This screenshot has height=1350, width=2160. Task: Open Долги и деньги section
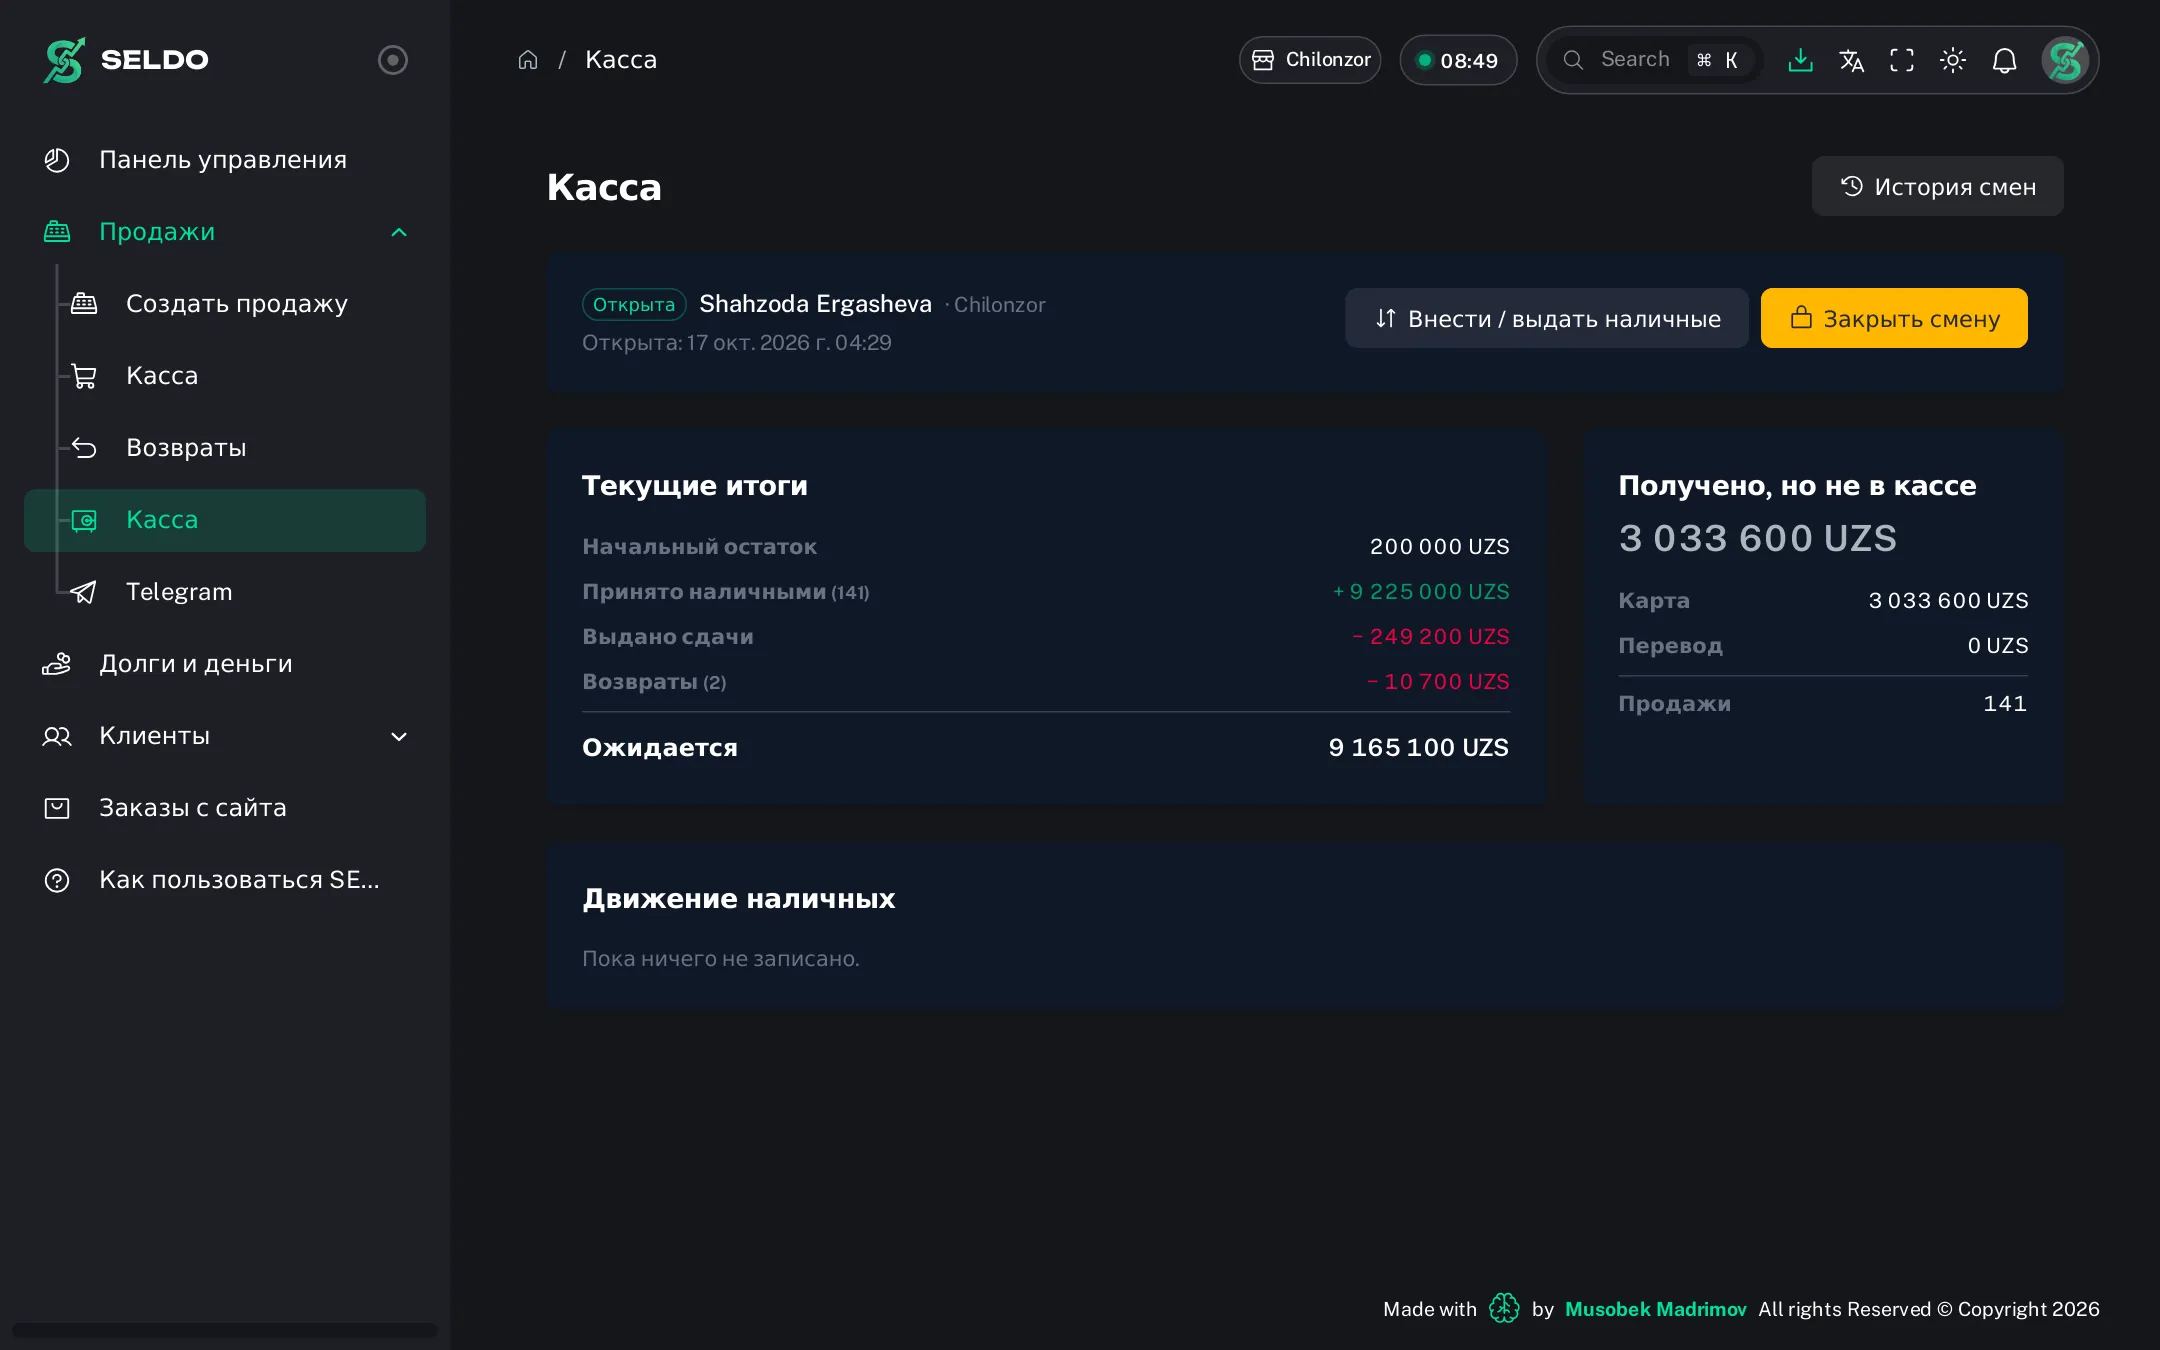[x=225, y=664]
